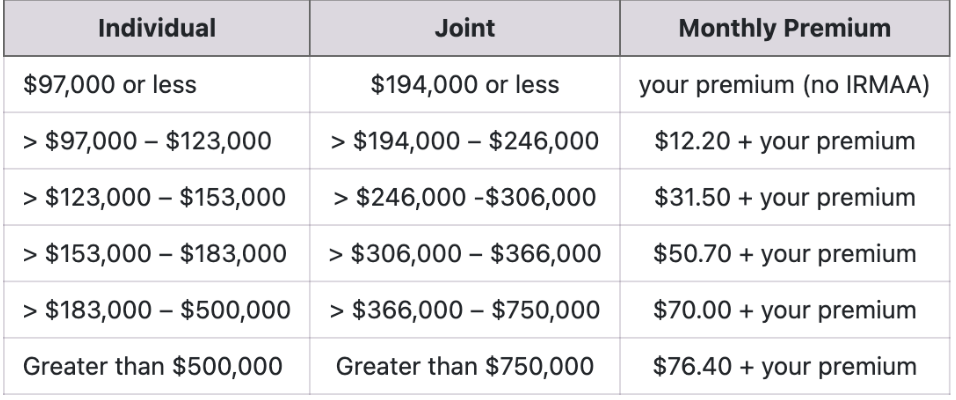This screenshot has height=400, width=956.
Task: Select the Greater than $500,000 cell
Action: [x=157, y=366]
